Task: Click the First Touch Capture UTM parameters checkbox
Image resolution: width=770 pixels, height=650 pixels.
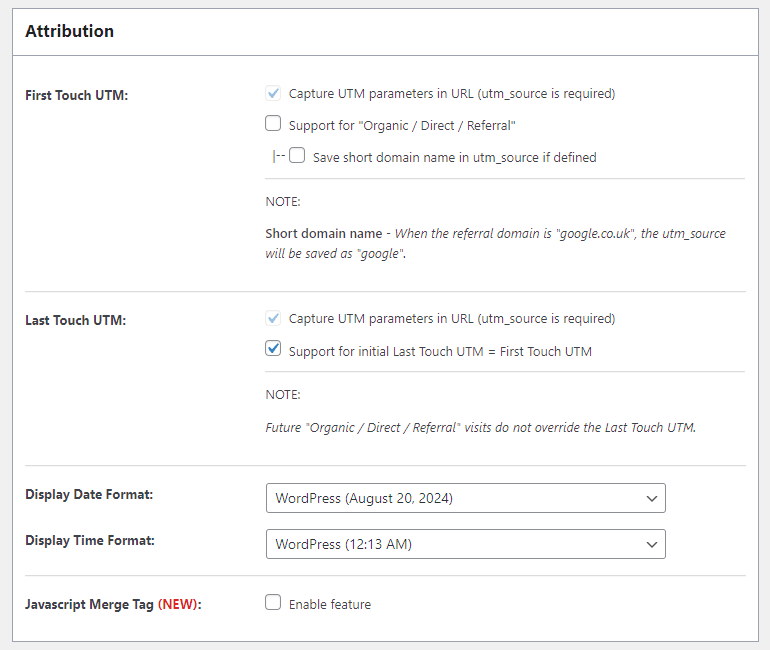Action: pos(273,93)
